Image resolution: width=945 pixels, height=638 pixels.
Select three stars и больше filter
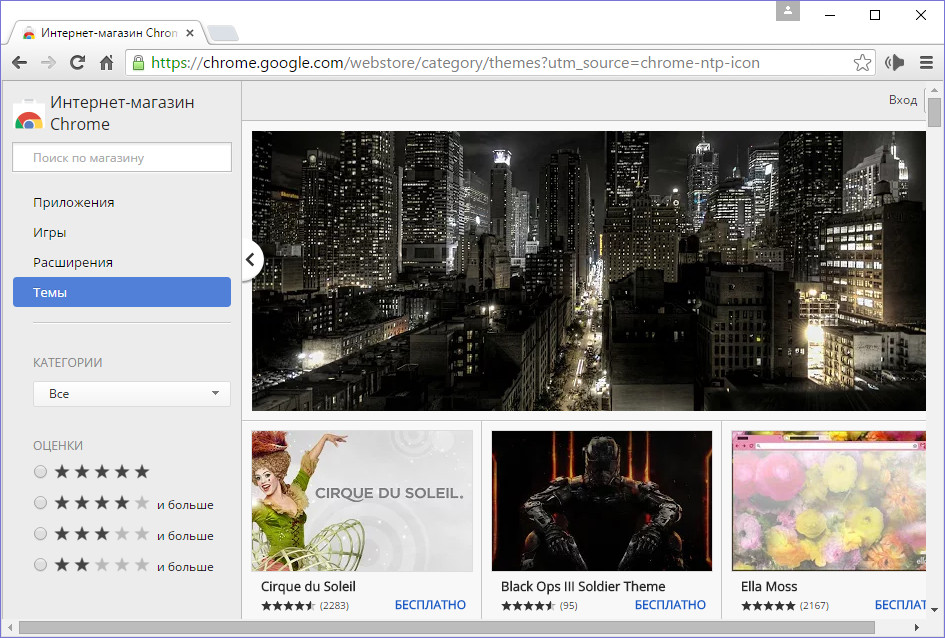(x=40, y=534)
